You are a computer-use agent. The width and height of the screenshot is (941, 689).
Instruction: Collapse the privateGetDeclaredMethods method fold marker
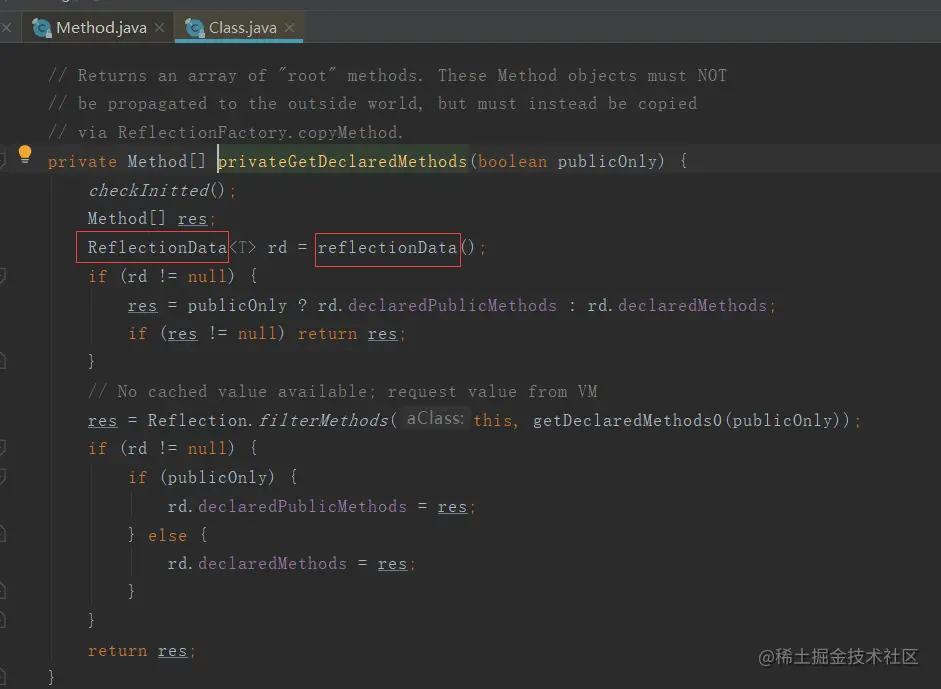(x=2, y=160)
